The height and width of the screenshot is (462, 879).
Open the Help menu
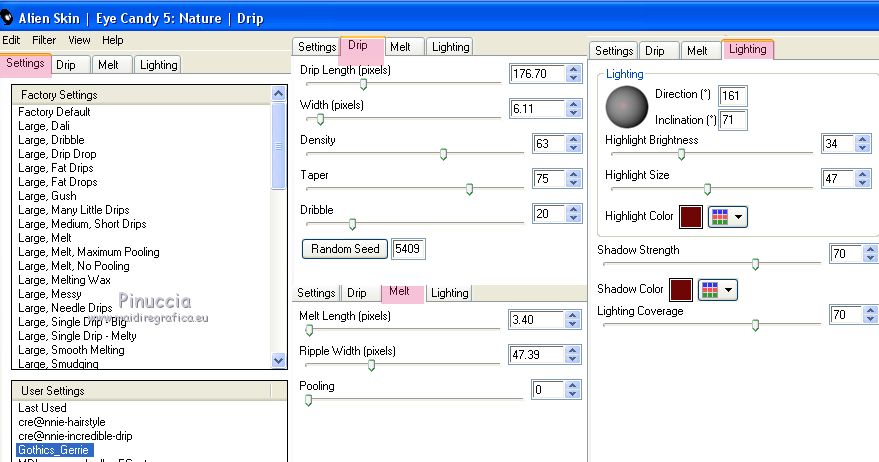click(x=113, y=40)
